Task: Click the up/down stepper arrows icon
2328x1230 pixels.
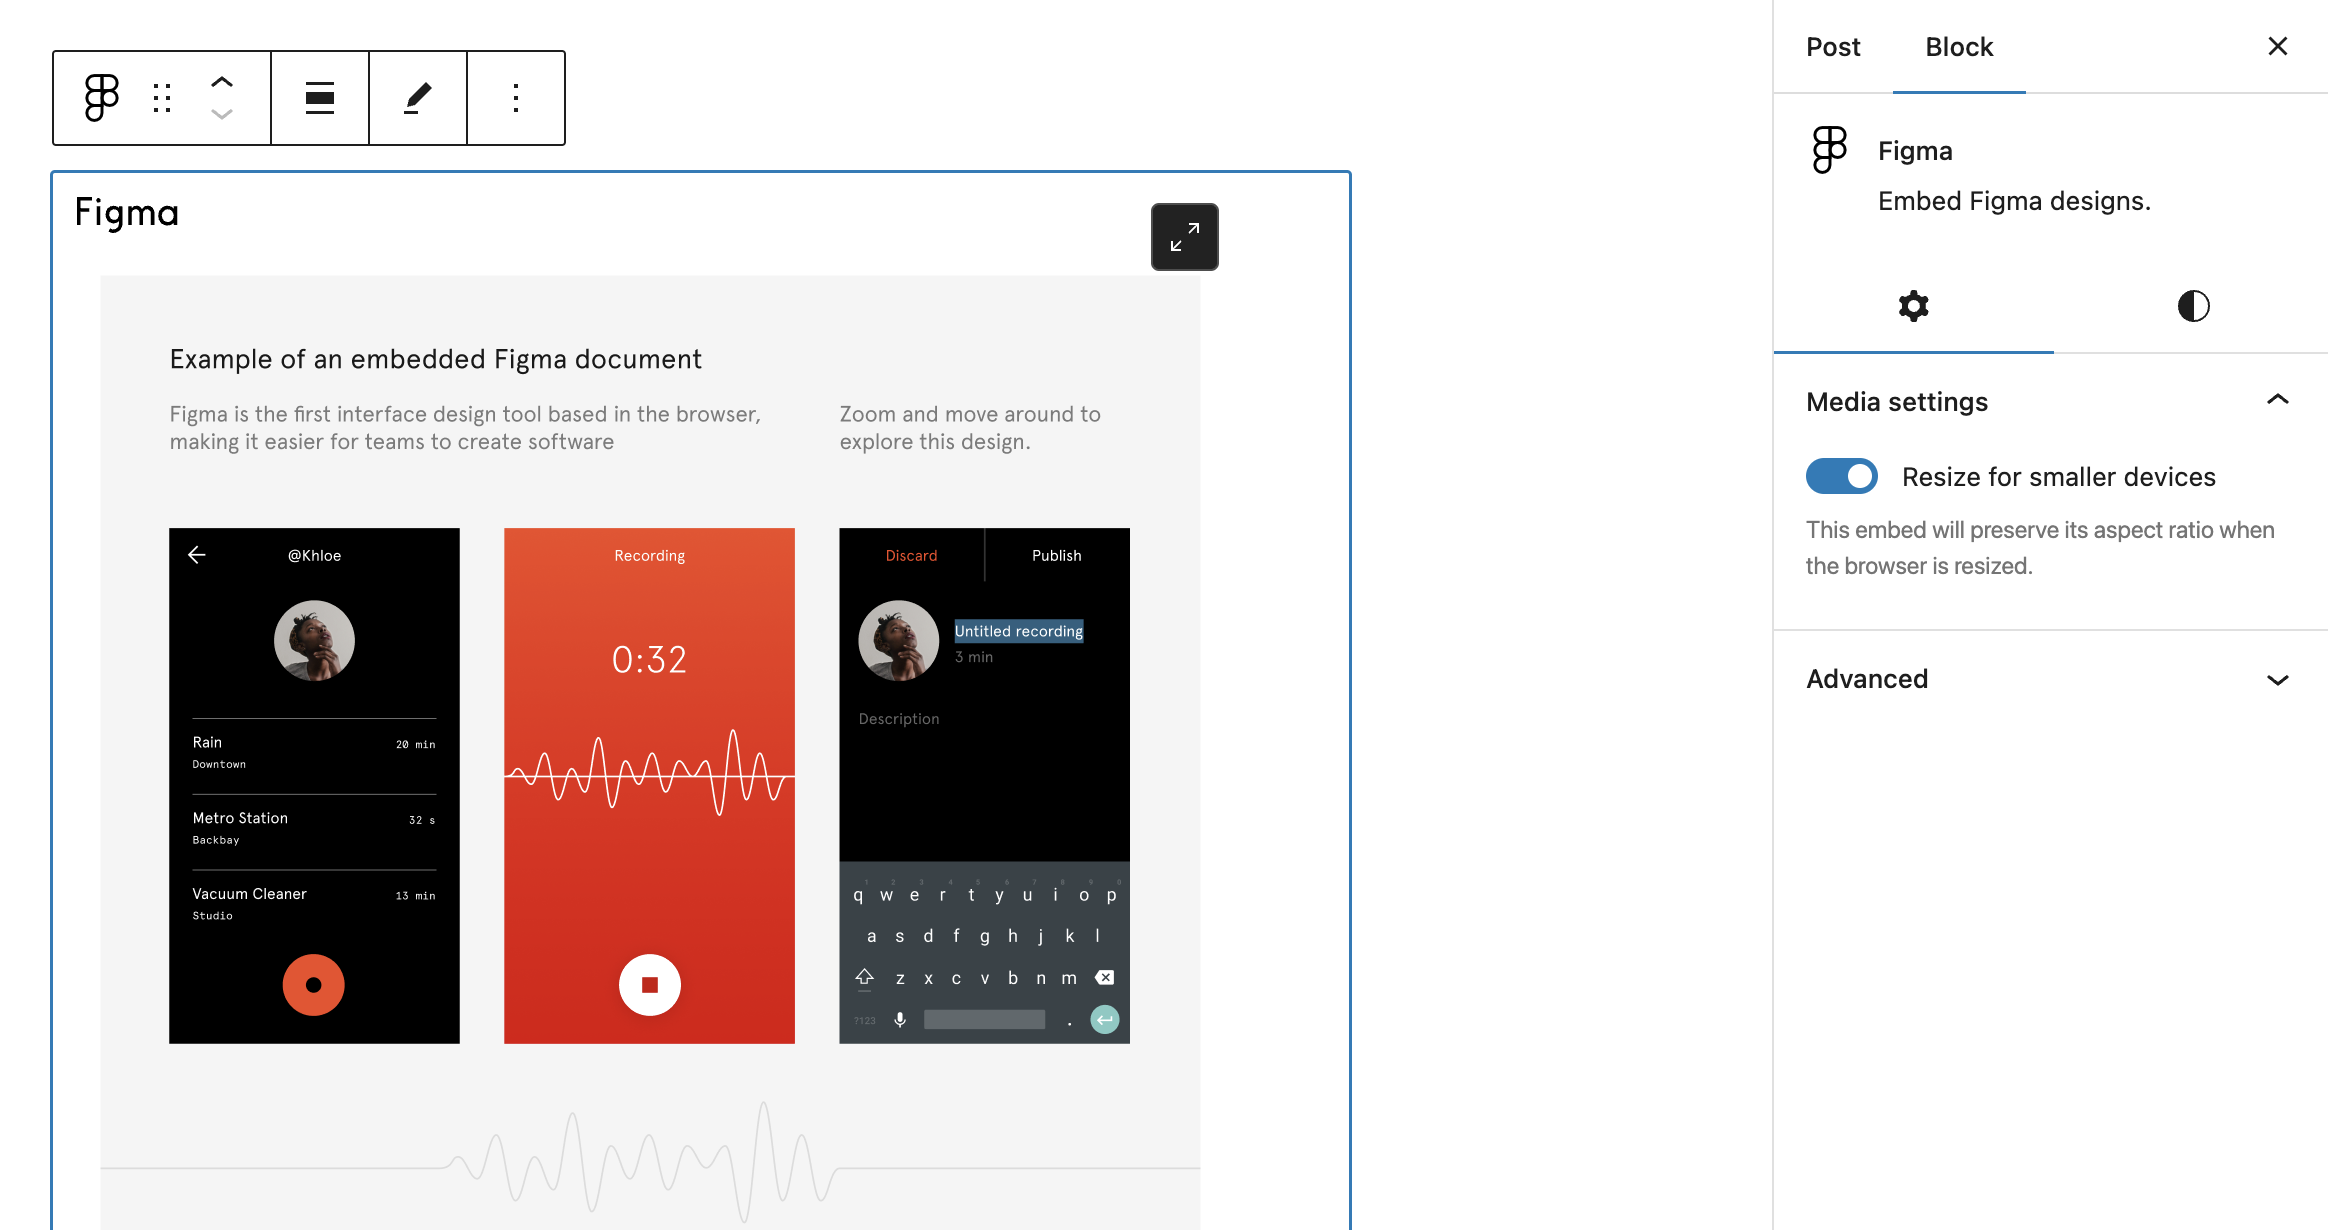Action: pyautogui.click(x=222, y=97)
